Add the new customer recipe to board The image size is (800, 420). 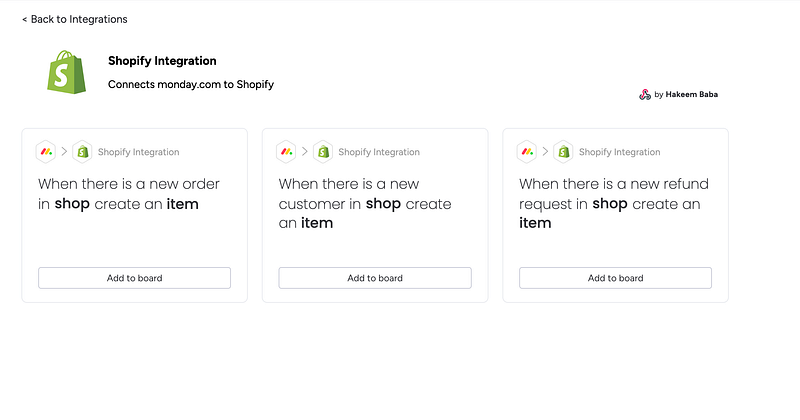(x=375, y=278)
